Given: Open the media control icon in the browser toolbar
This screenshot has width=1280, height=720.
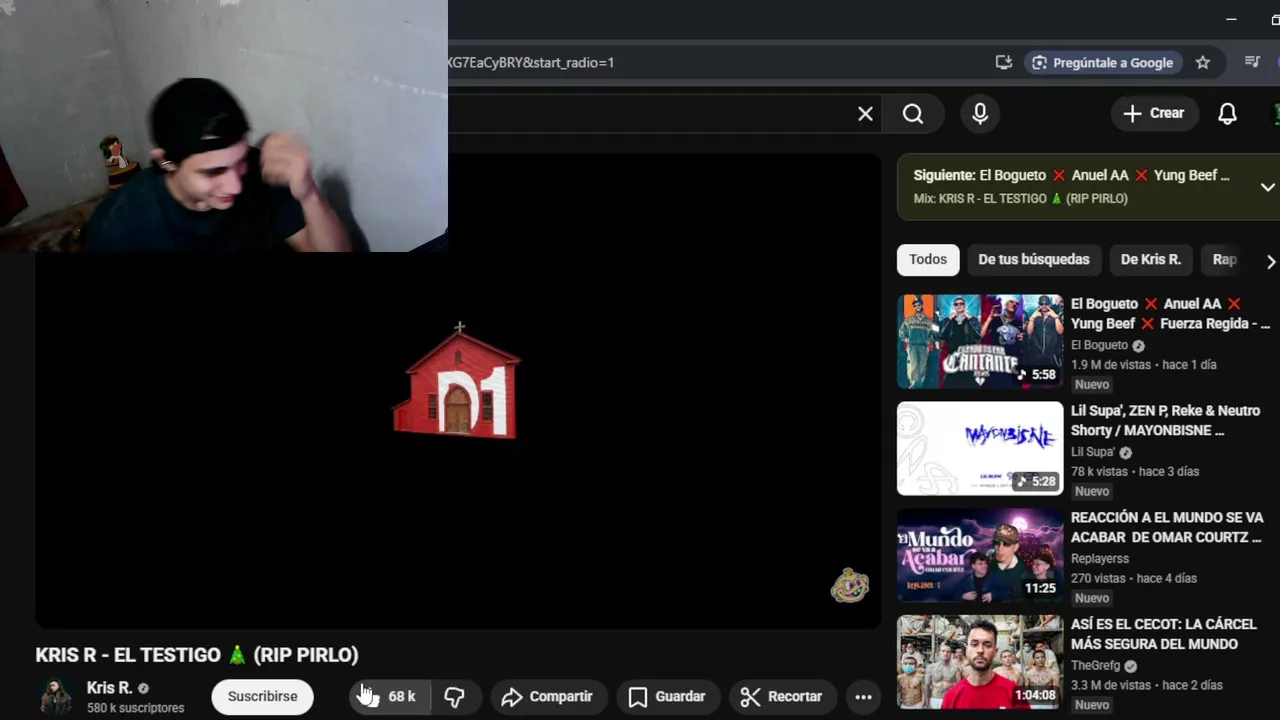Looking at the screenshot, I should coord(1252,62).
